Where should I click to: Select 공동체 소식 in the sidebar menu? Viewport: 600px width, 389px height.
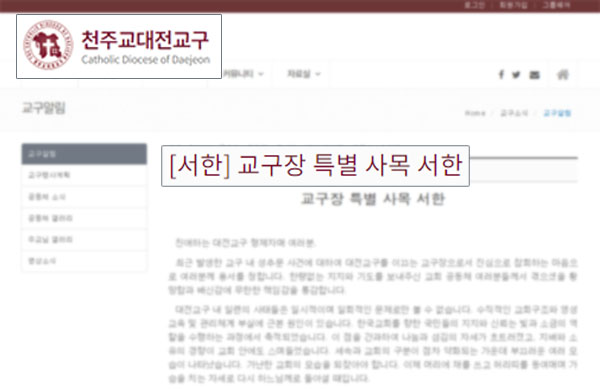pyautogui.click(x=84, y=197)
